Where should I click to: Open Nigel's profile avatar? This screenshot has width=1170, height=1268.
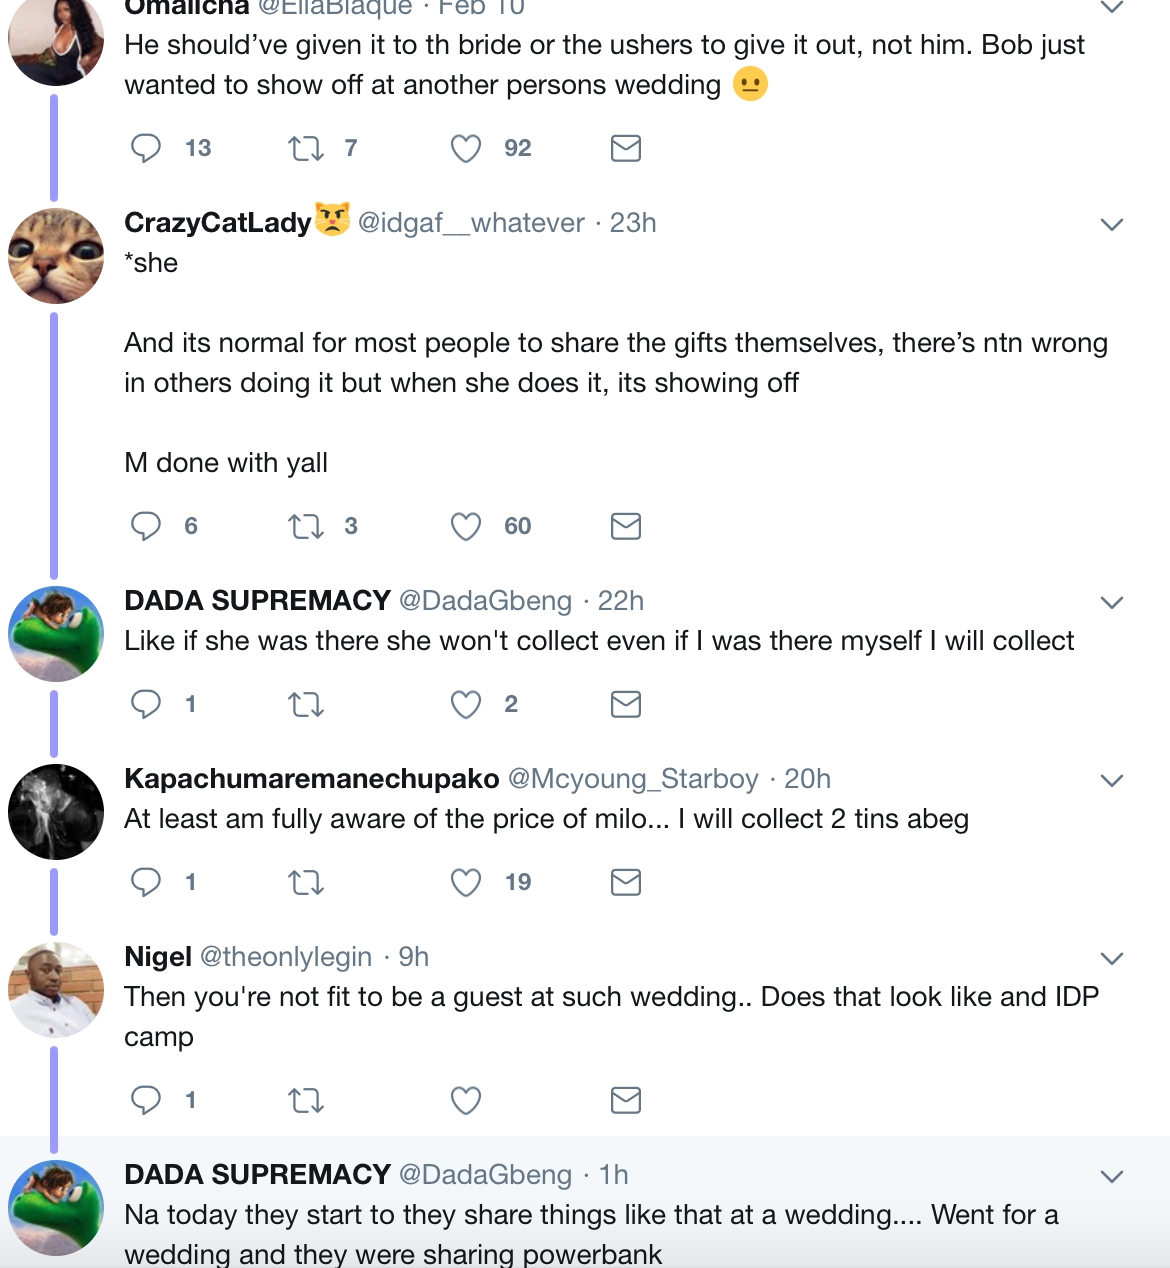[x=56, y=990]
